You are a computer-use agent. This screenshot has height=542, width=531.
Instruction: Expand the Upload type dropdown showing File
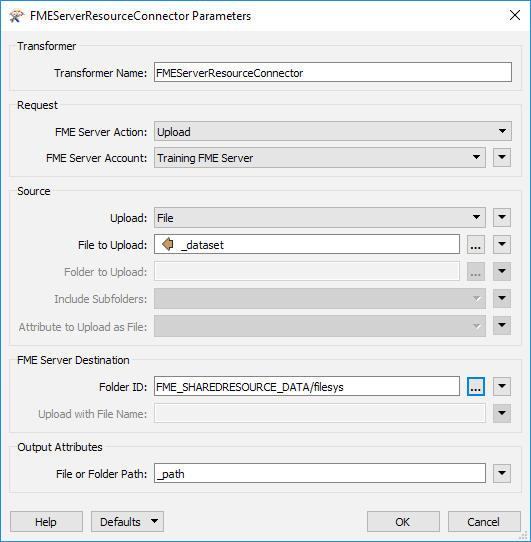320,217
